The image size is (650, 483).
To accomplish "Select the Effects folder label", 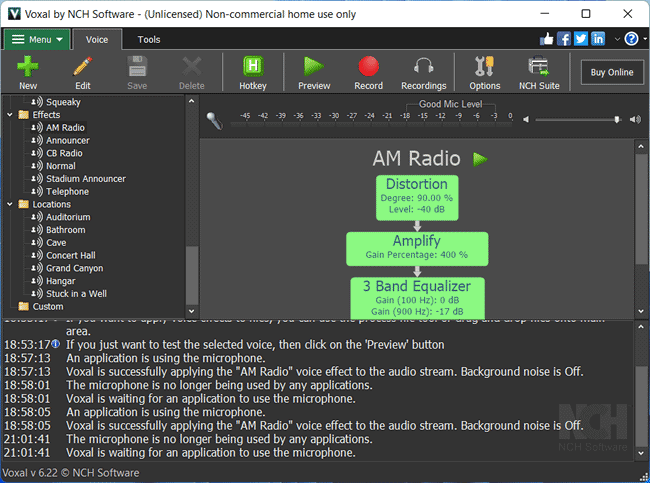I will pos(46,115).
